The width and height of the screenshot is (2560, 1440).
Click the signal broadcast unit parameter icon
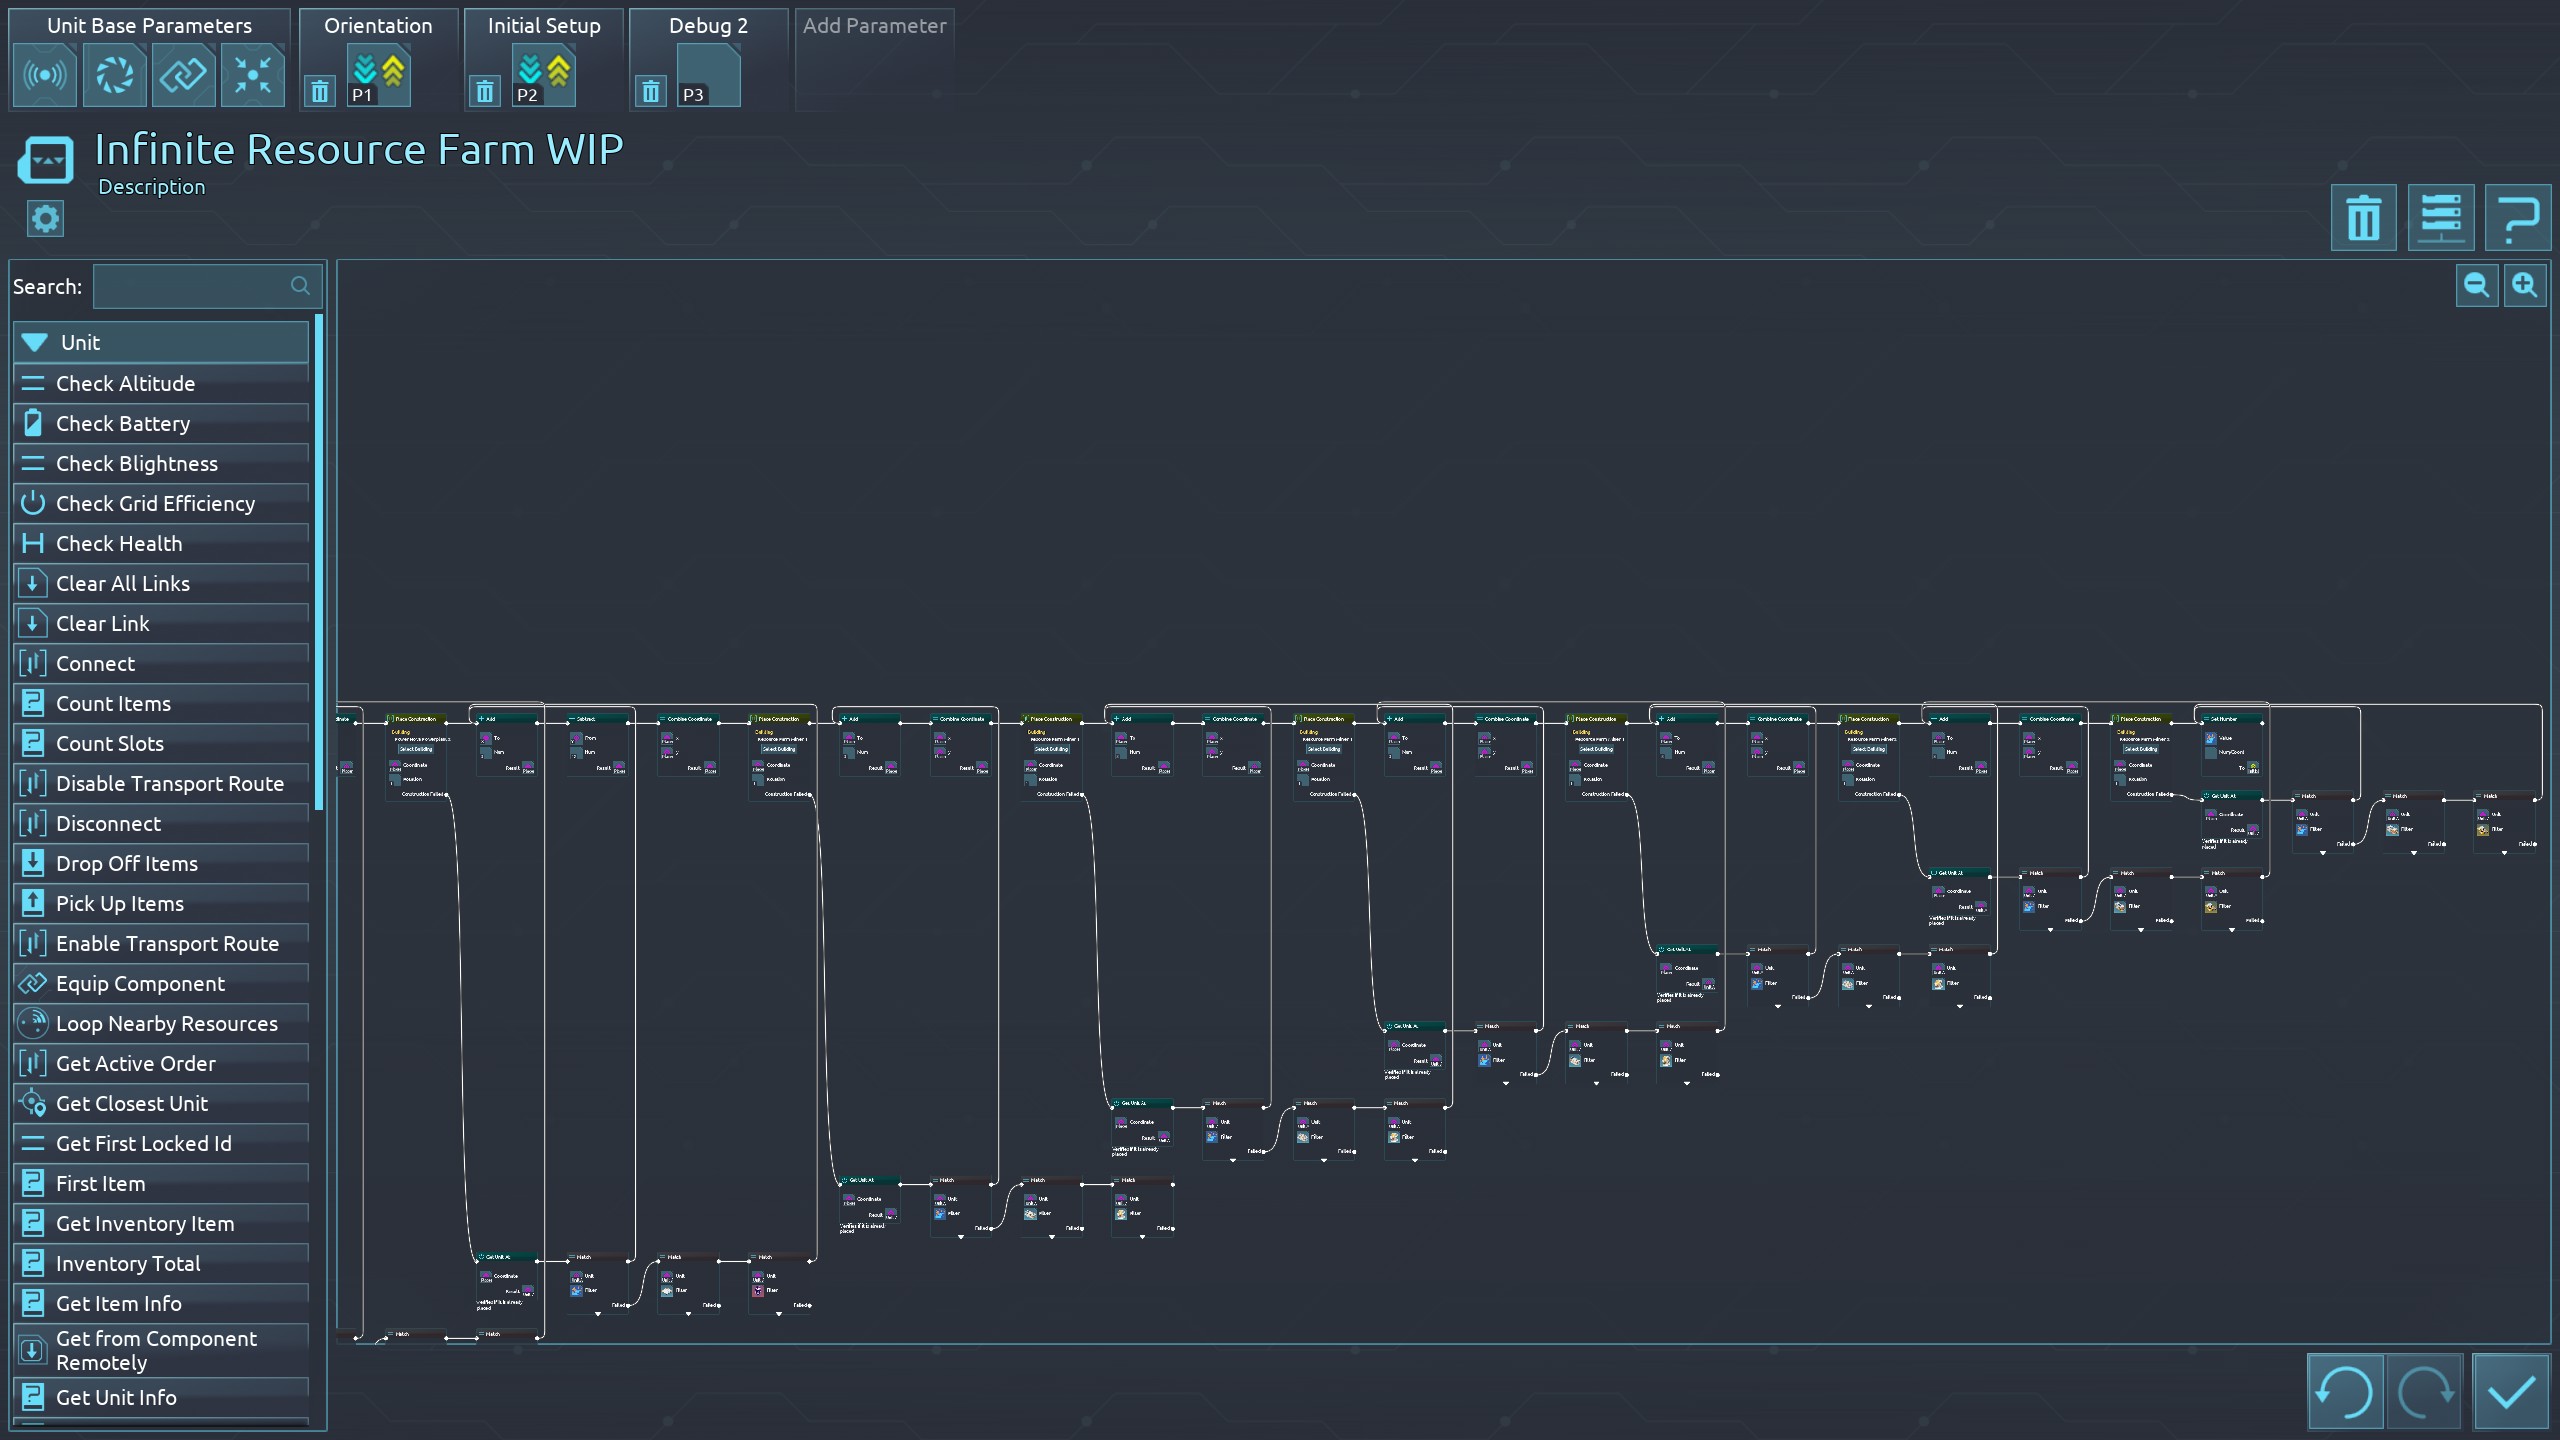[x=45, y=75]
